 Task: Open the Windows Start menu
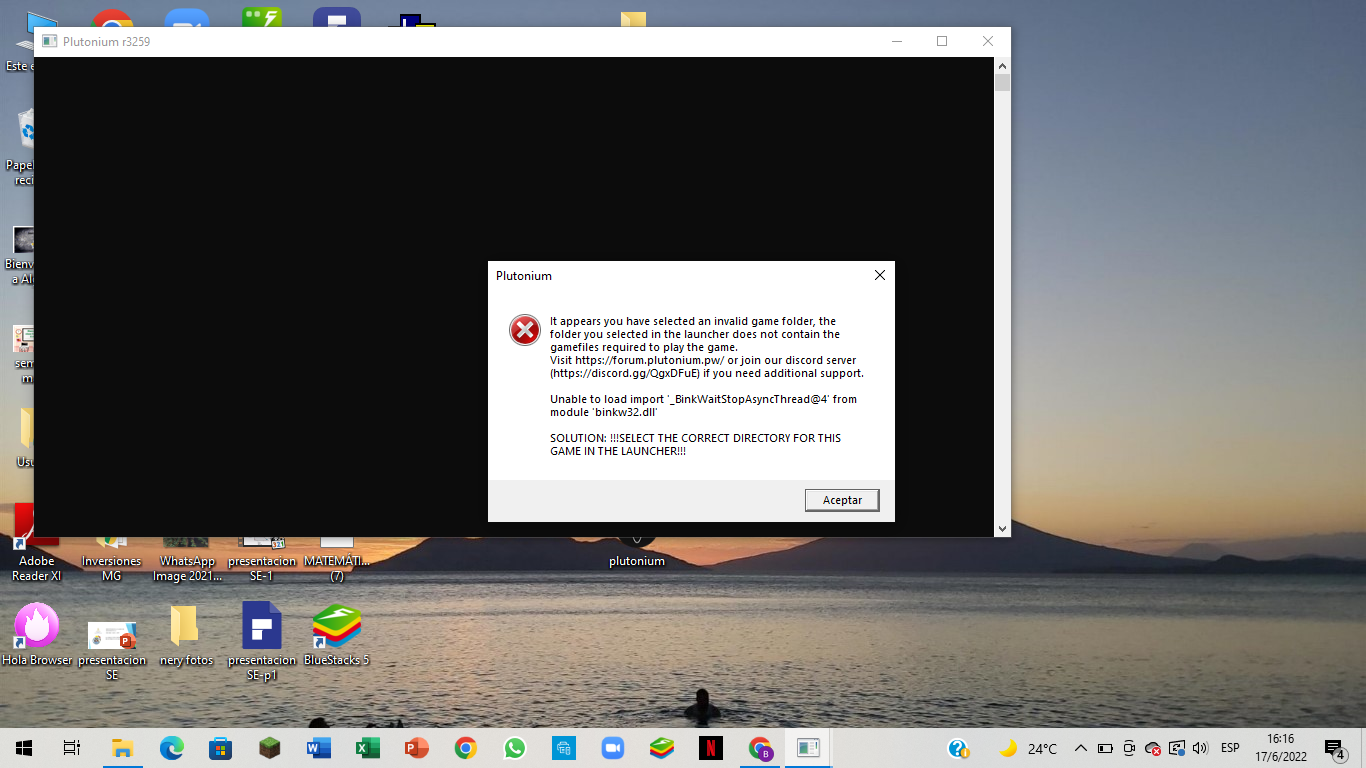point(24,748)
